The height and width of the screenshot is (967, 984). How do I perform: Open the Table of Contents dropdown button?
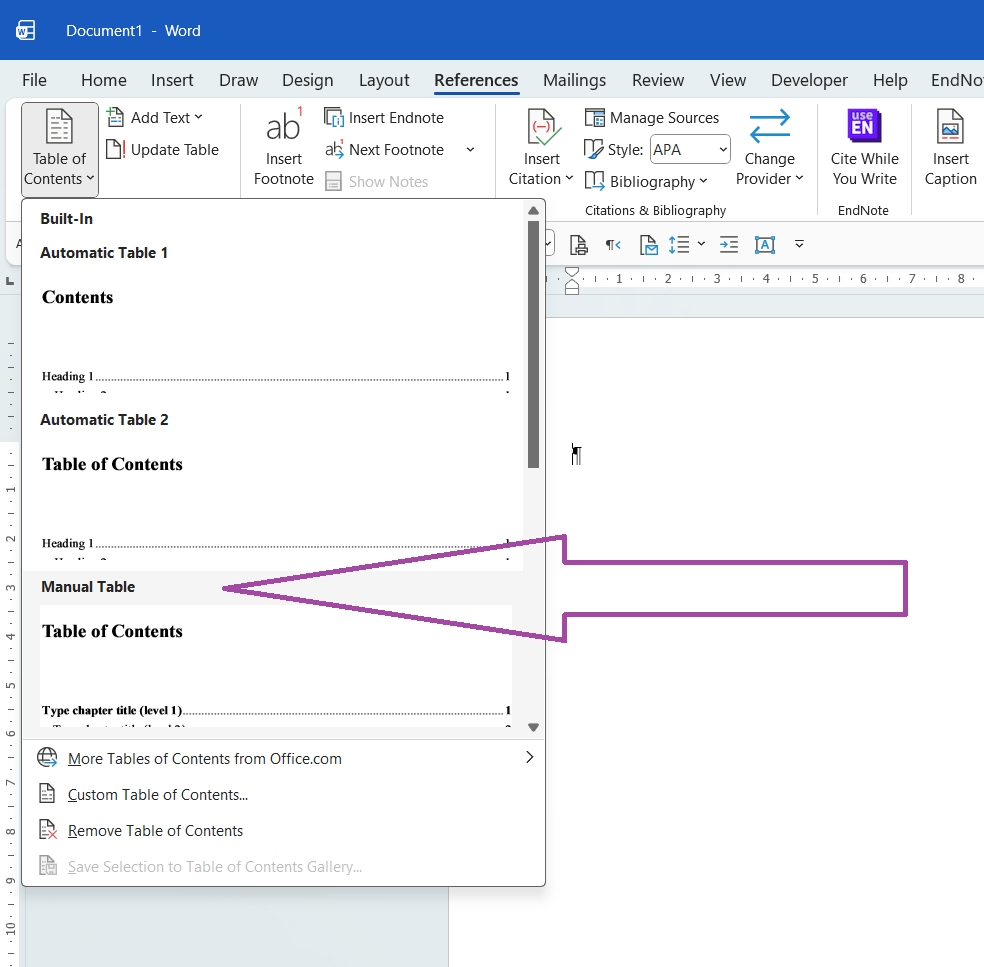(x=60, y=149)
